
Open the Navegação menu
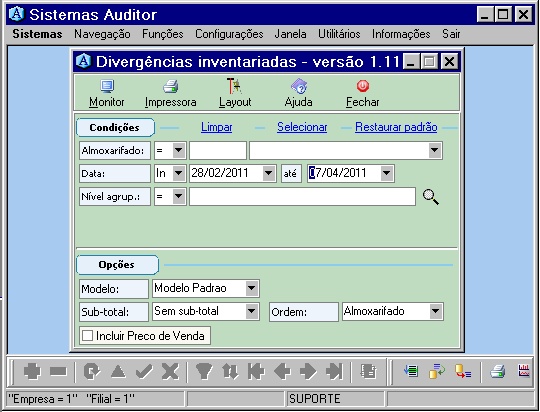(102, 34)
